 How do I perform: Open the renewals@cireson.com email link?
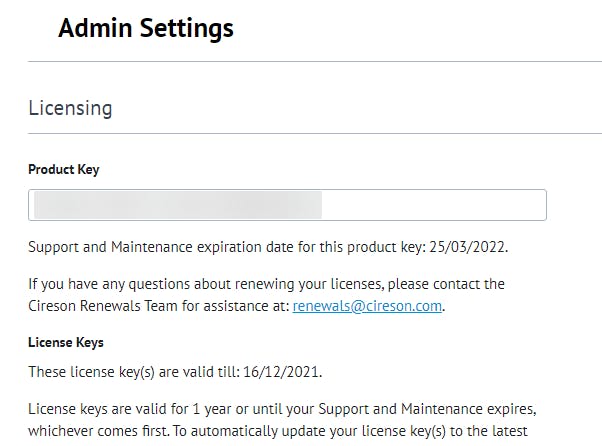(x=367, y=306)
